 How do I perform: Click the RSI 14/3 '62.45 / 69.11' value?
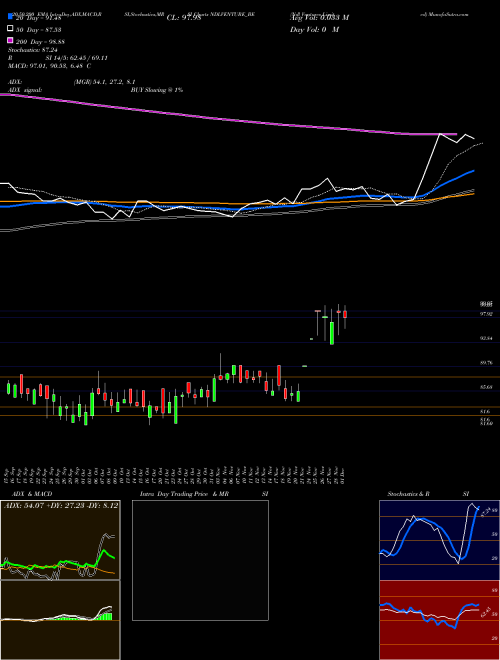click(87, 58)
